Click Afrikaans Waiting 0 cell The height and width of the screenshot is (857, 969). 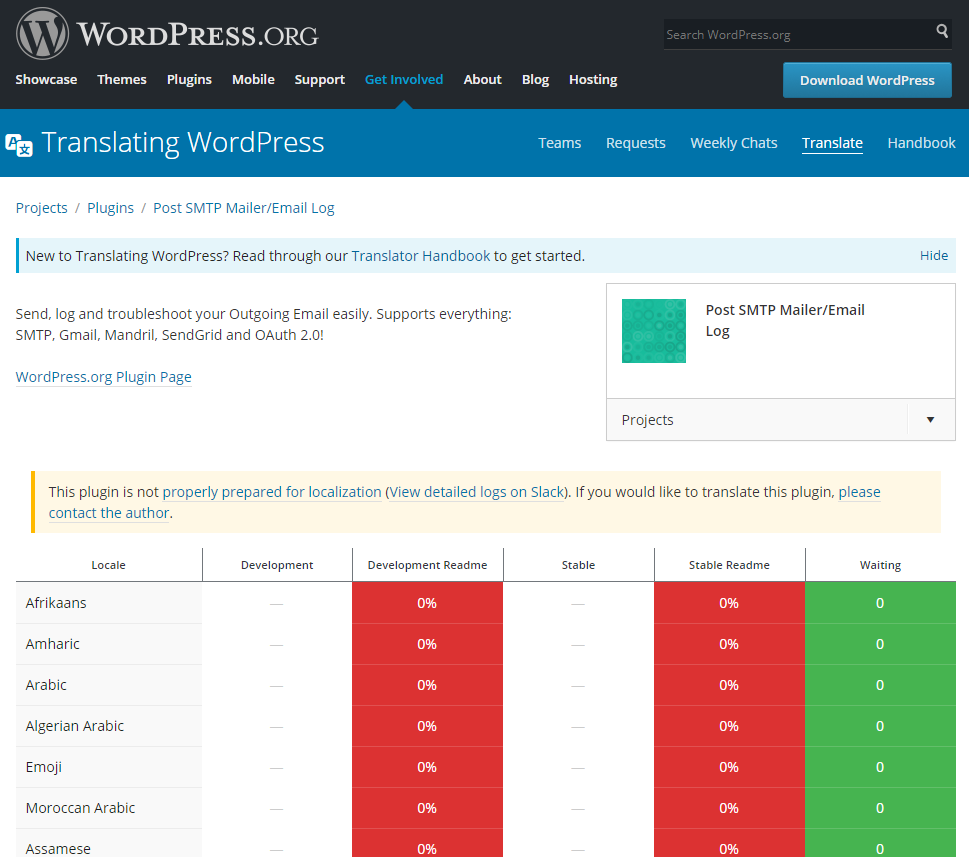click(880, 603)
